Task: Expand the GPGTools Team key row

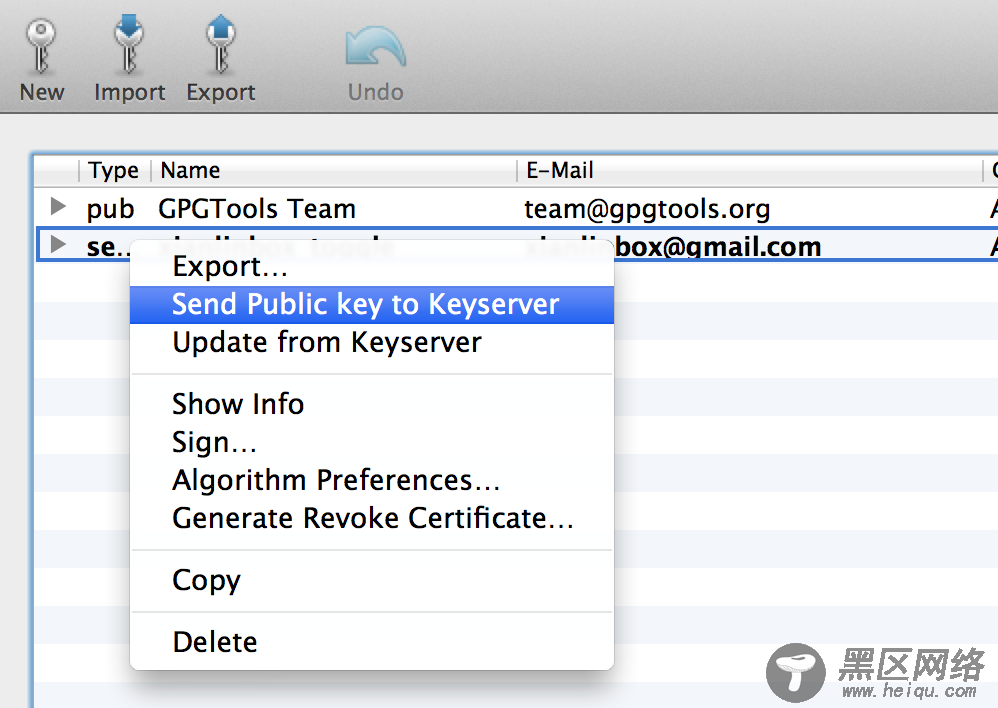Action: [x=58, y=206]
